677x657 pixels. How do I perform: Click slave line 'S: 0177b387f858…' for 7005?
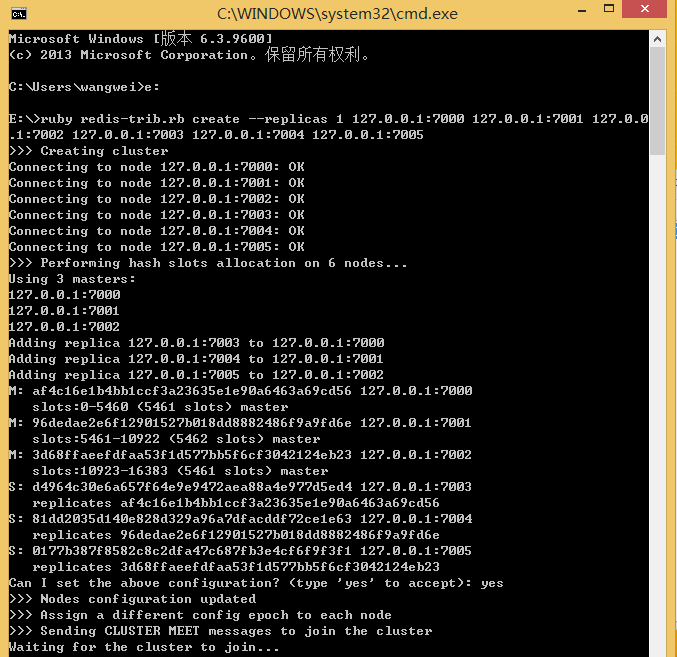click(240, 550)
